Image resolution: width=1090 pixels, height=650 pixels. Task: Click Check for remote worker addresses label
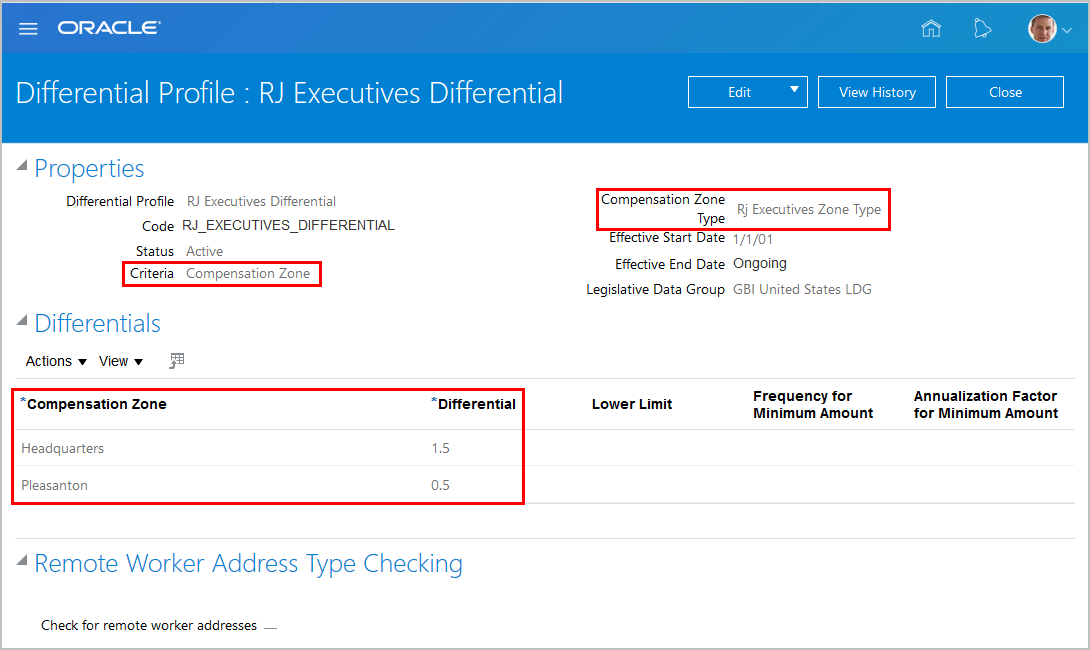tap(149, 625)
